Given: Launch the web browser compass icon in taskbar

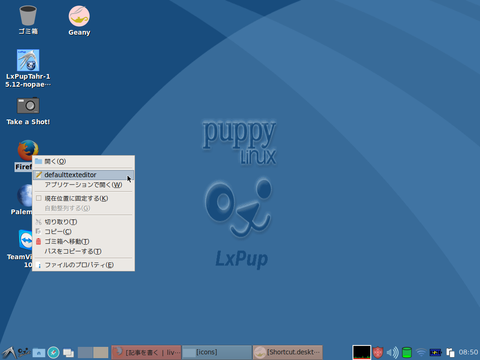Looking at the screenshot, I should [x=53, y=352].
